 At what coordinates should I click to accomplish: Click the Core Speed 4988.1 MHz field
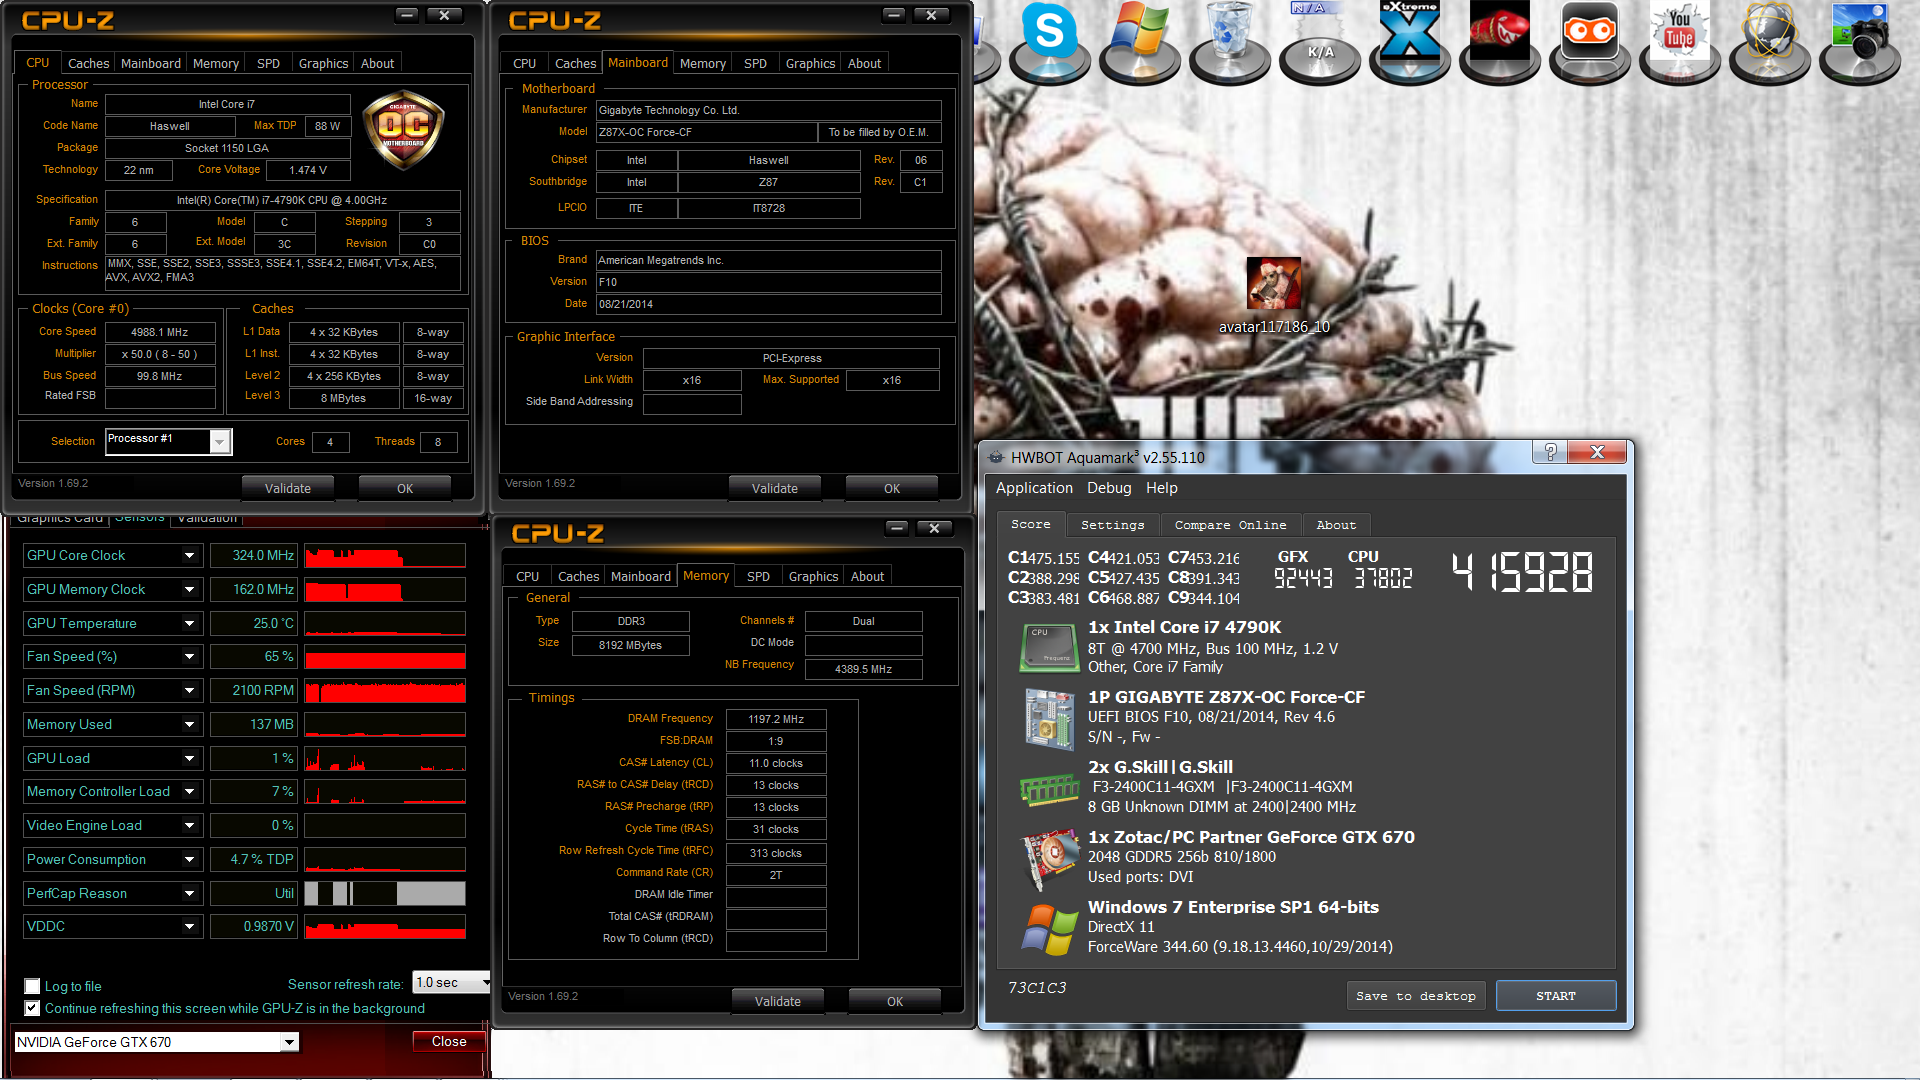tap(160, 332)
